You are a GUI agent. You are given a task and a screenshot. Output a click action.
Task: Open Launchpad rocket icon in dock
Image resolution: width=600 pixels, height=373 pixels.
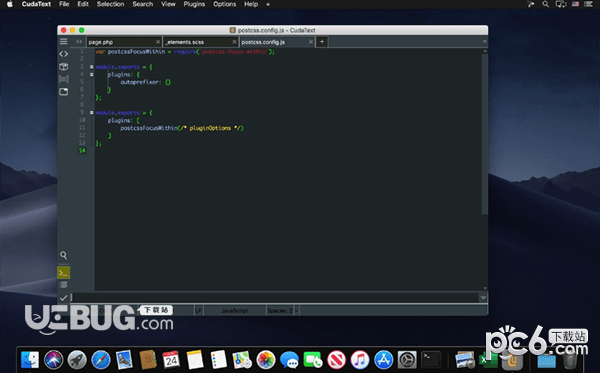[77, 360]
